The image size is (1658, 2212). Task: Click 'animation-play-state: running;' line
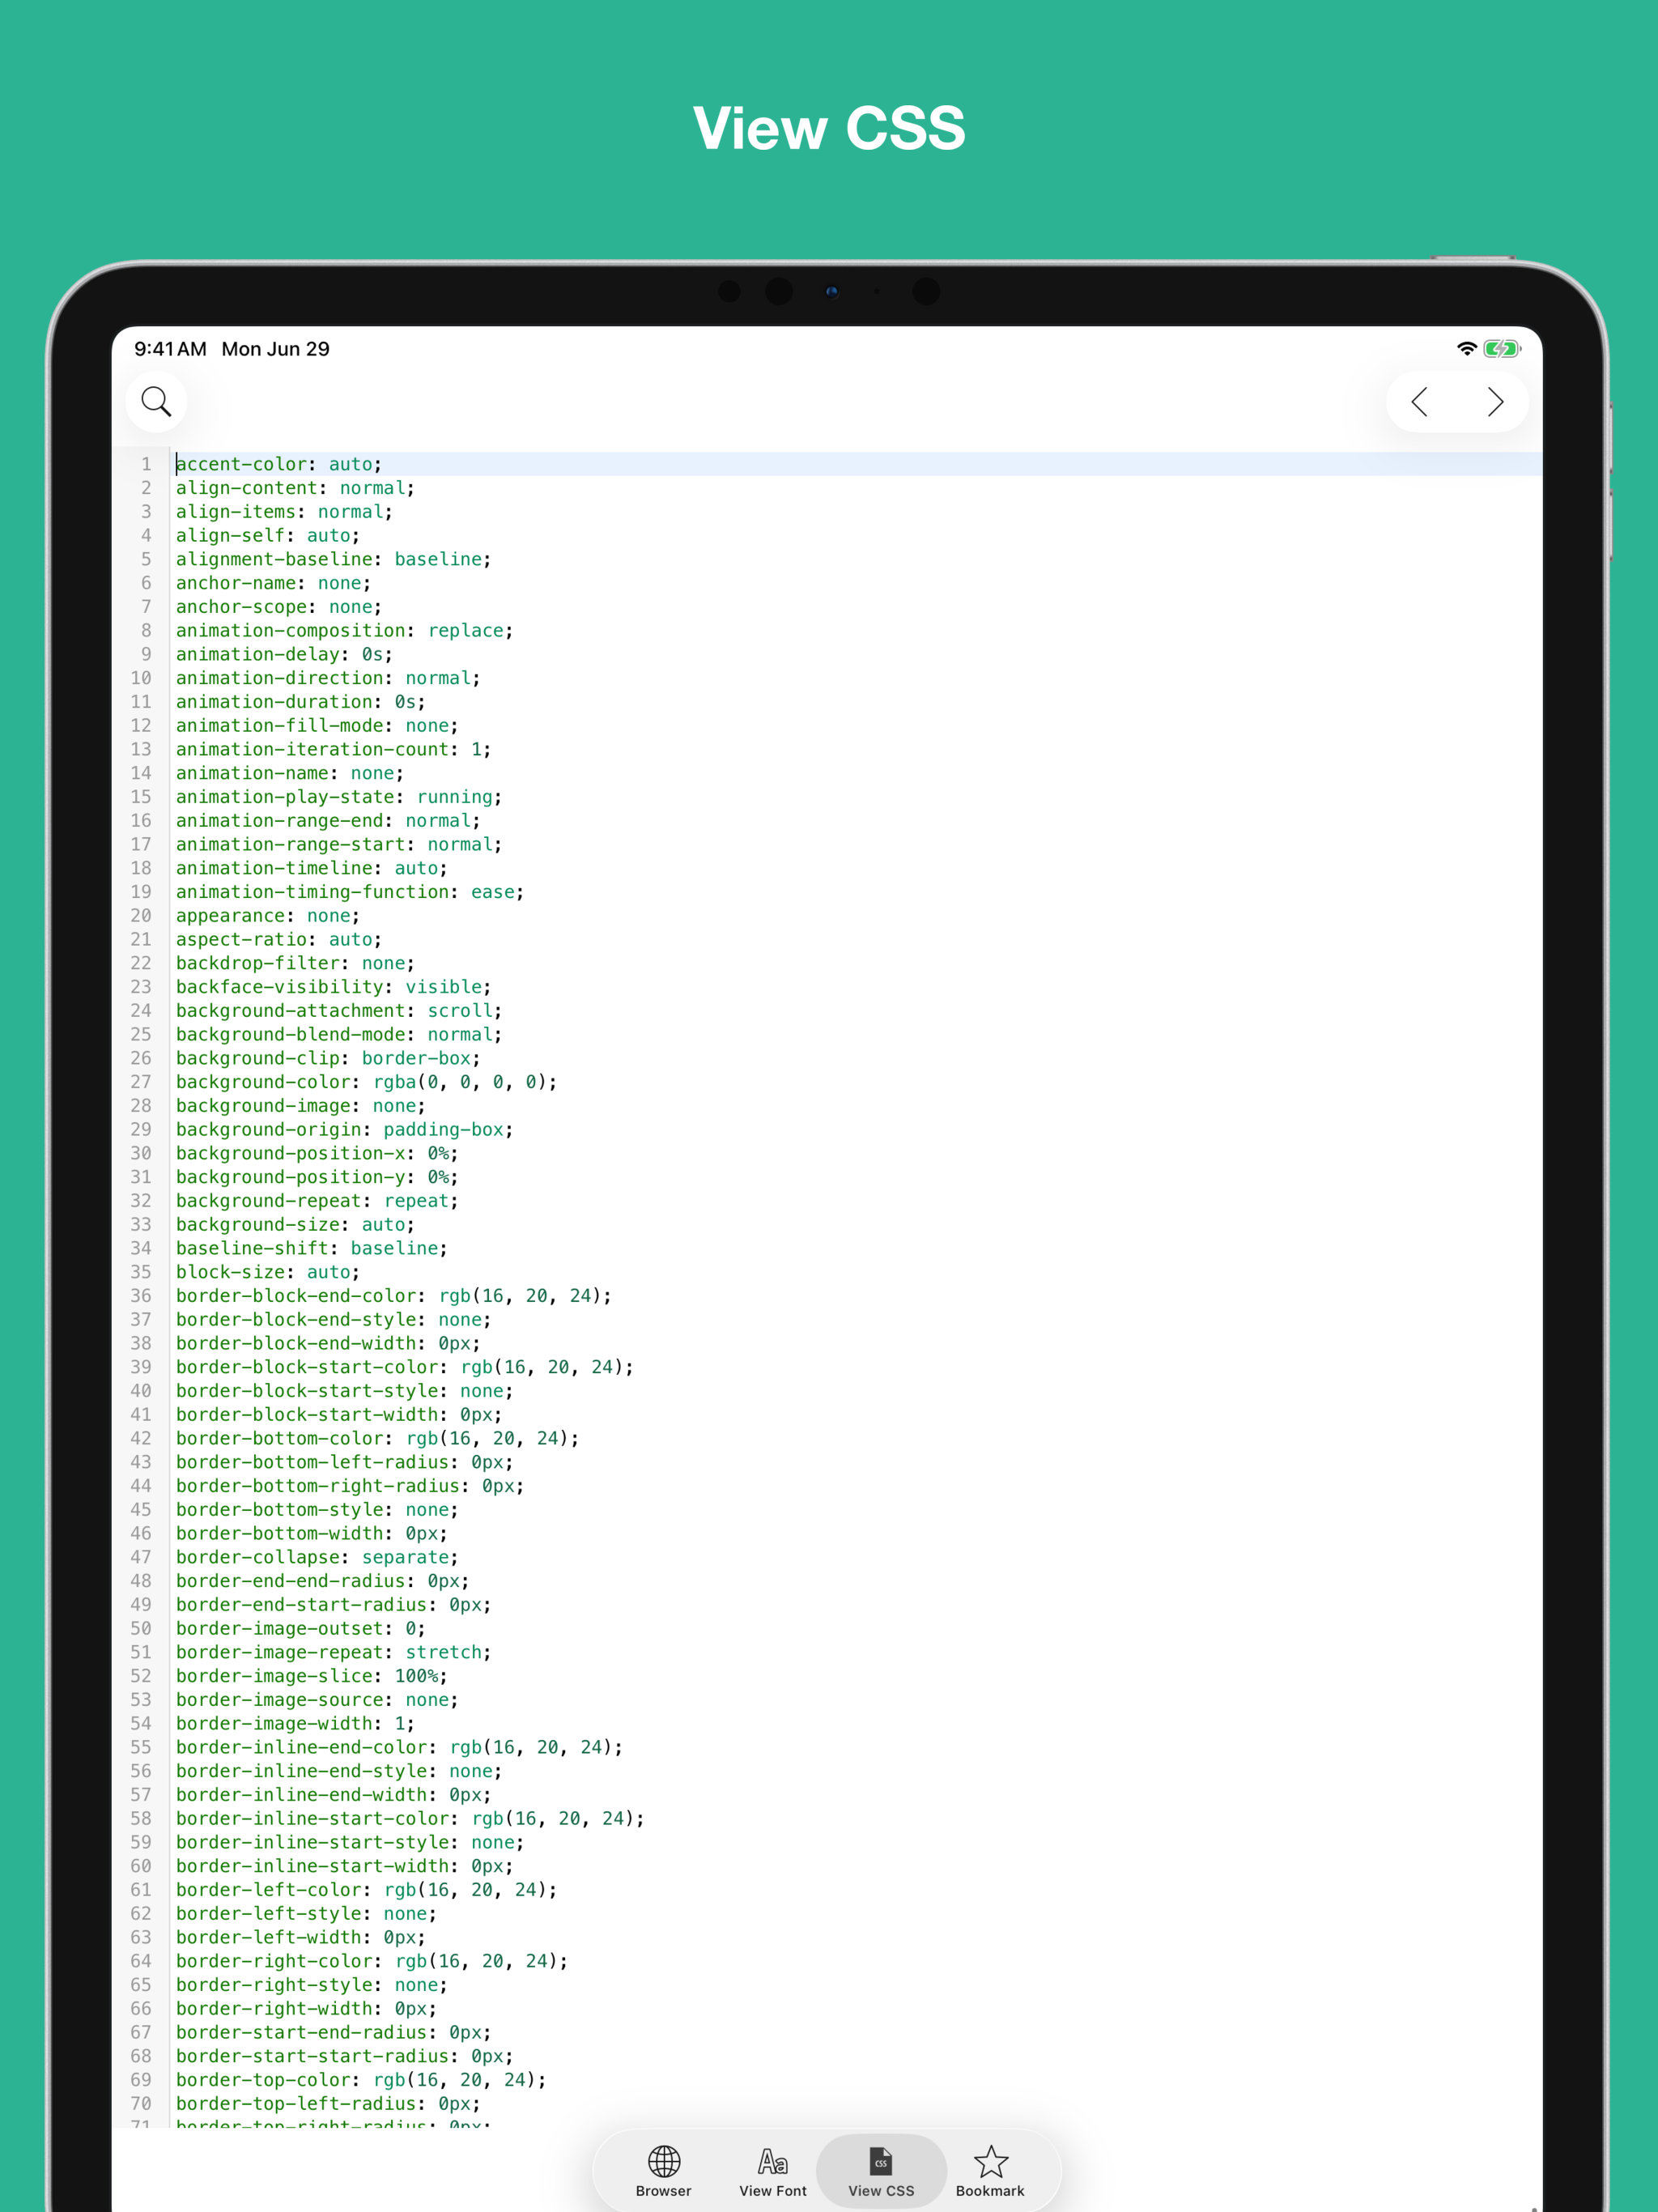pyautogui.click(x=339, y=797)
